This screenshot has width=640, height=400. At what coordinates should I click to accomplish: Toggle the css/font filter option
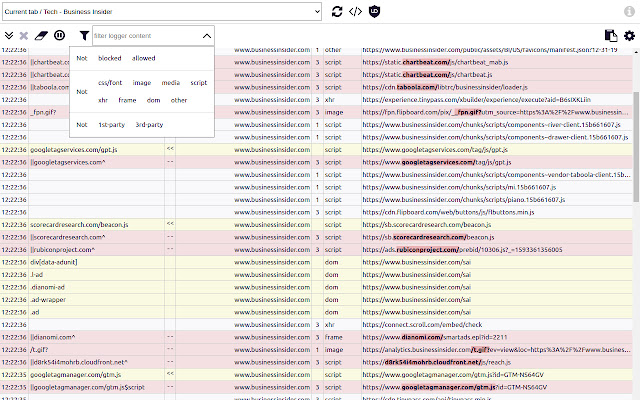pyautogui.click(x=110, y=83)
